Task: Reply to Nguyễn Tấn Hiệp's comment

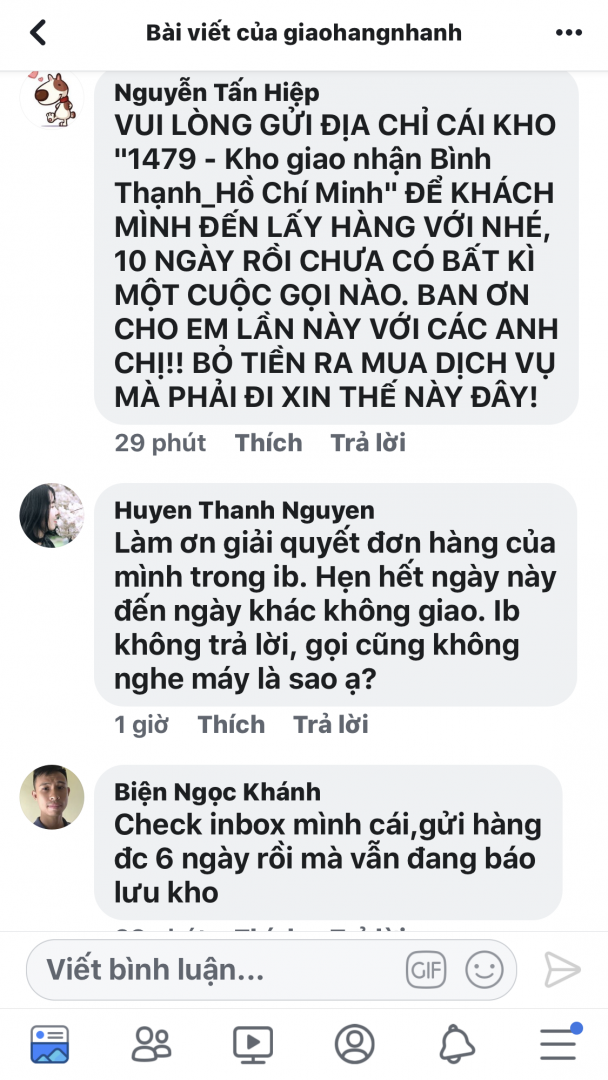Action: click(368, 443)
